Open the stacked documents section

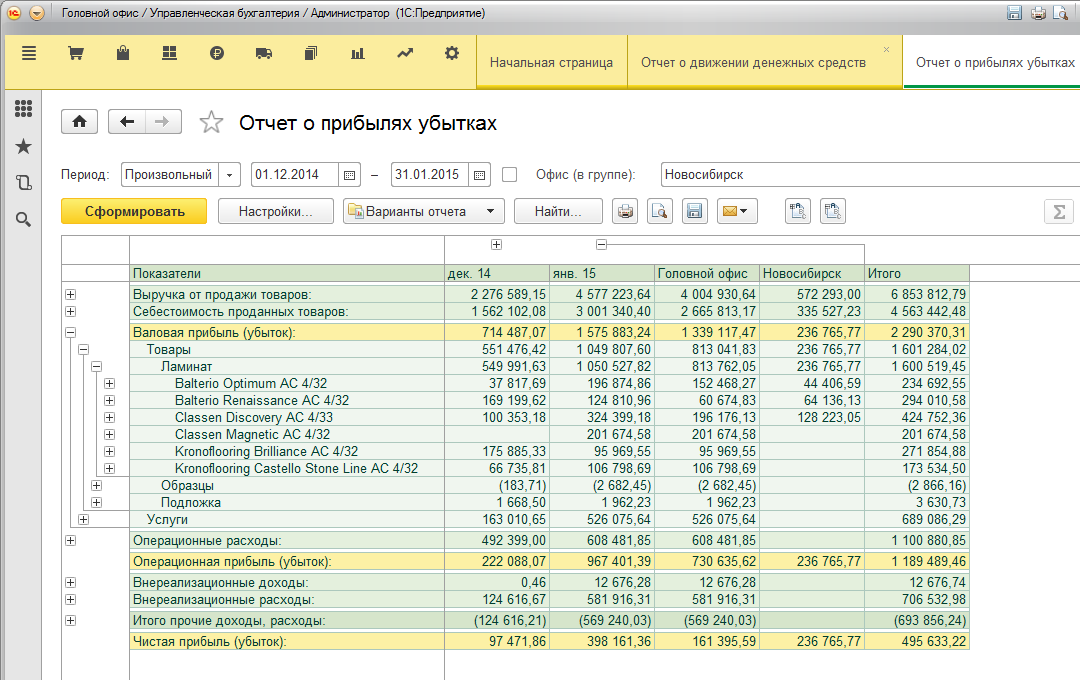pyautogui.click(x=311, y=53)
